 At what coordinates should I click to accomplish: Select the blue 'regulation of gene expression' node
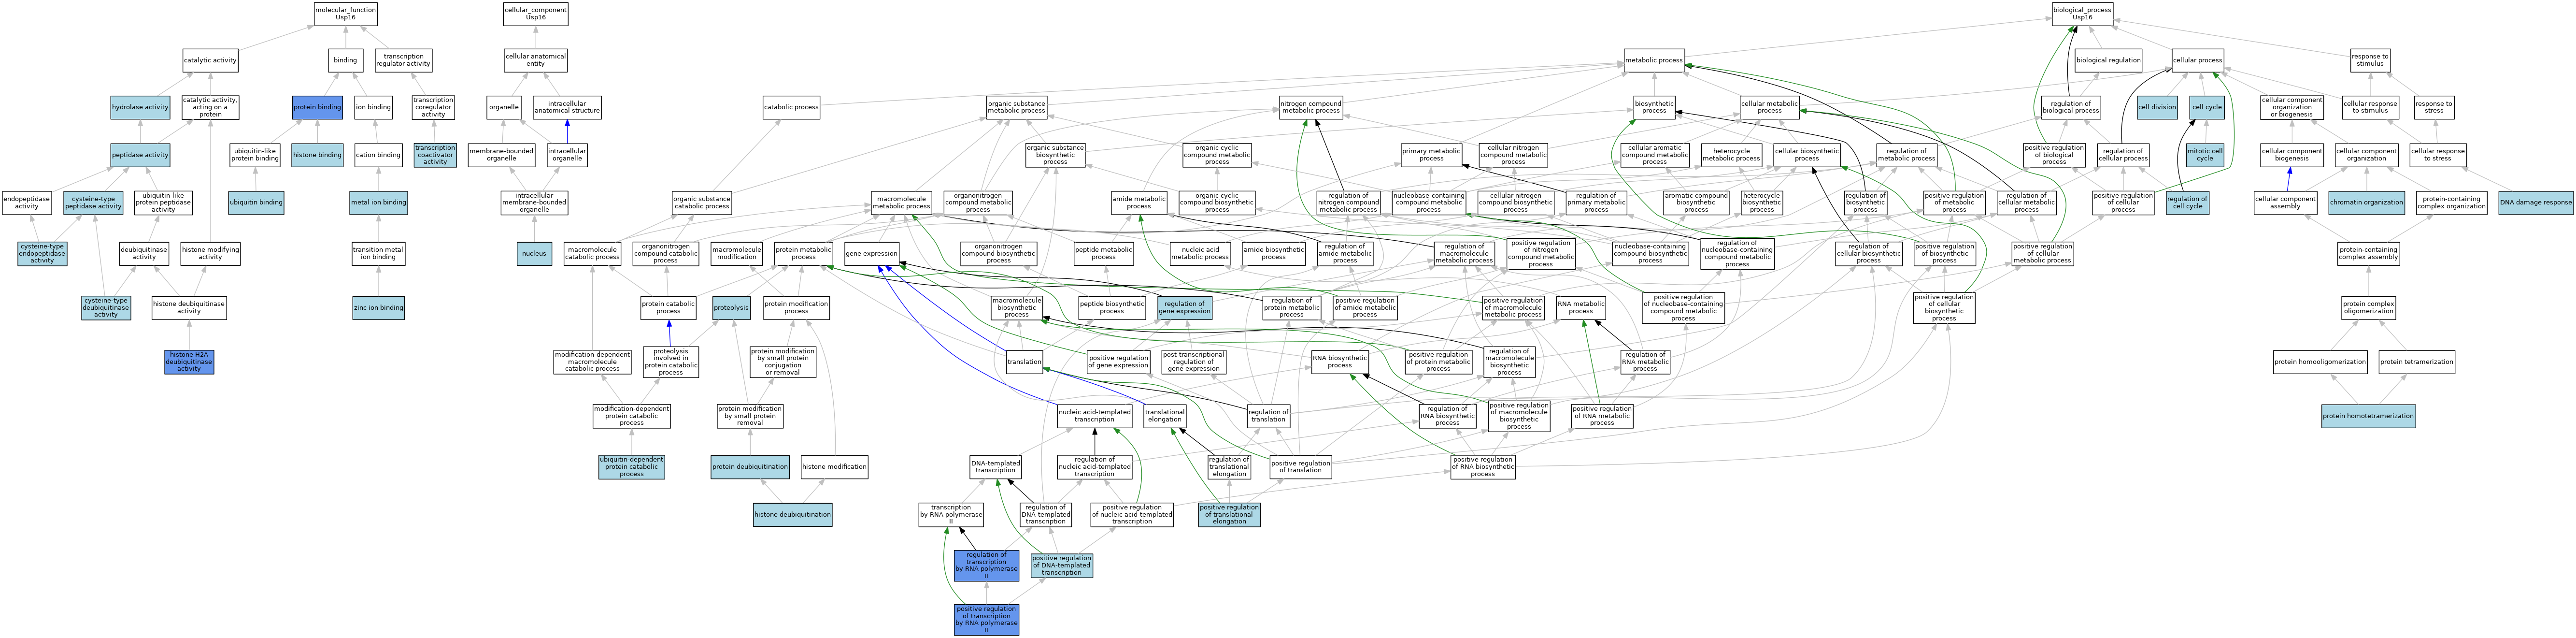[1185, 308]
